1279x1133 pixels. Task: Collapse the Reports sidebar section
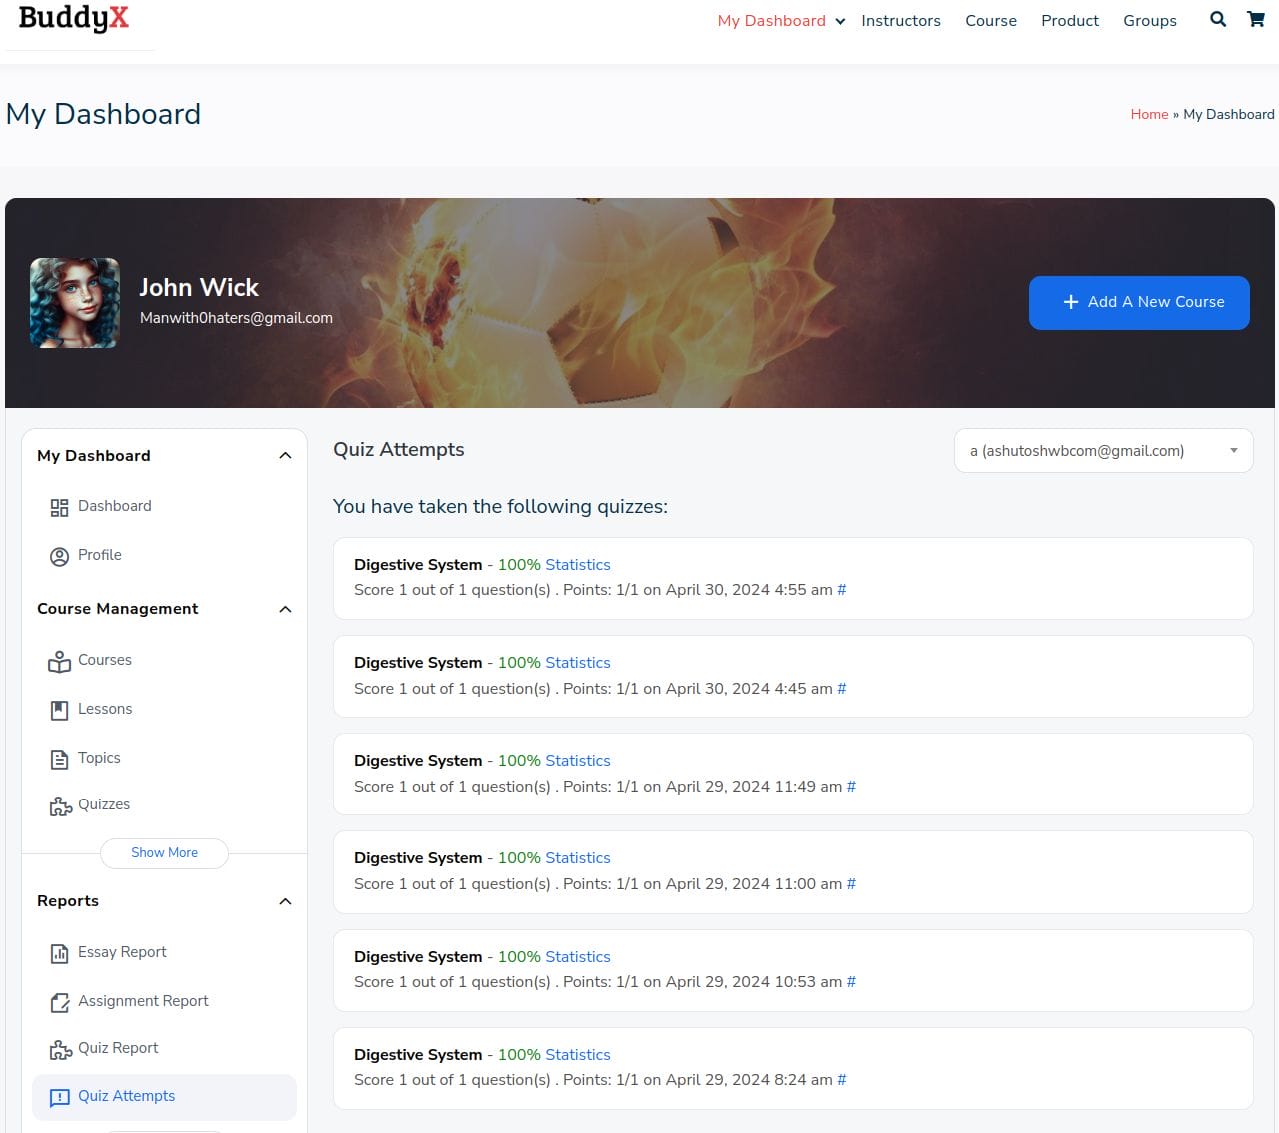tap(285, 901)
